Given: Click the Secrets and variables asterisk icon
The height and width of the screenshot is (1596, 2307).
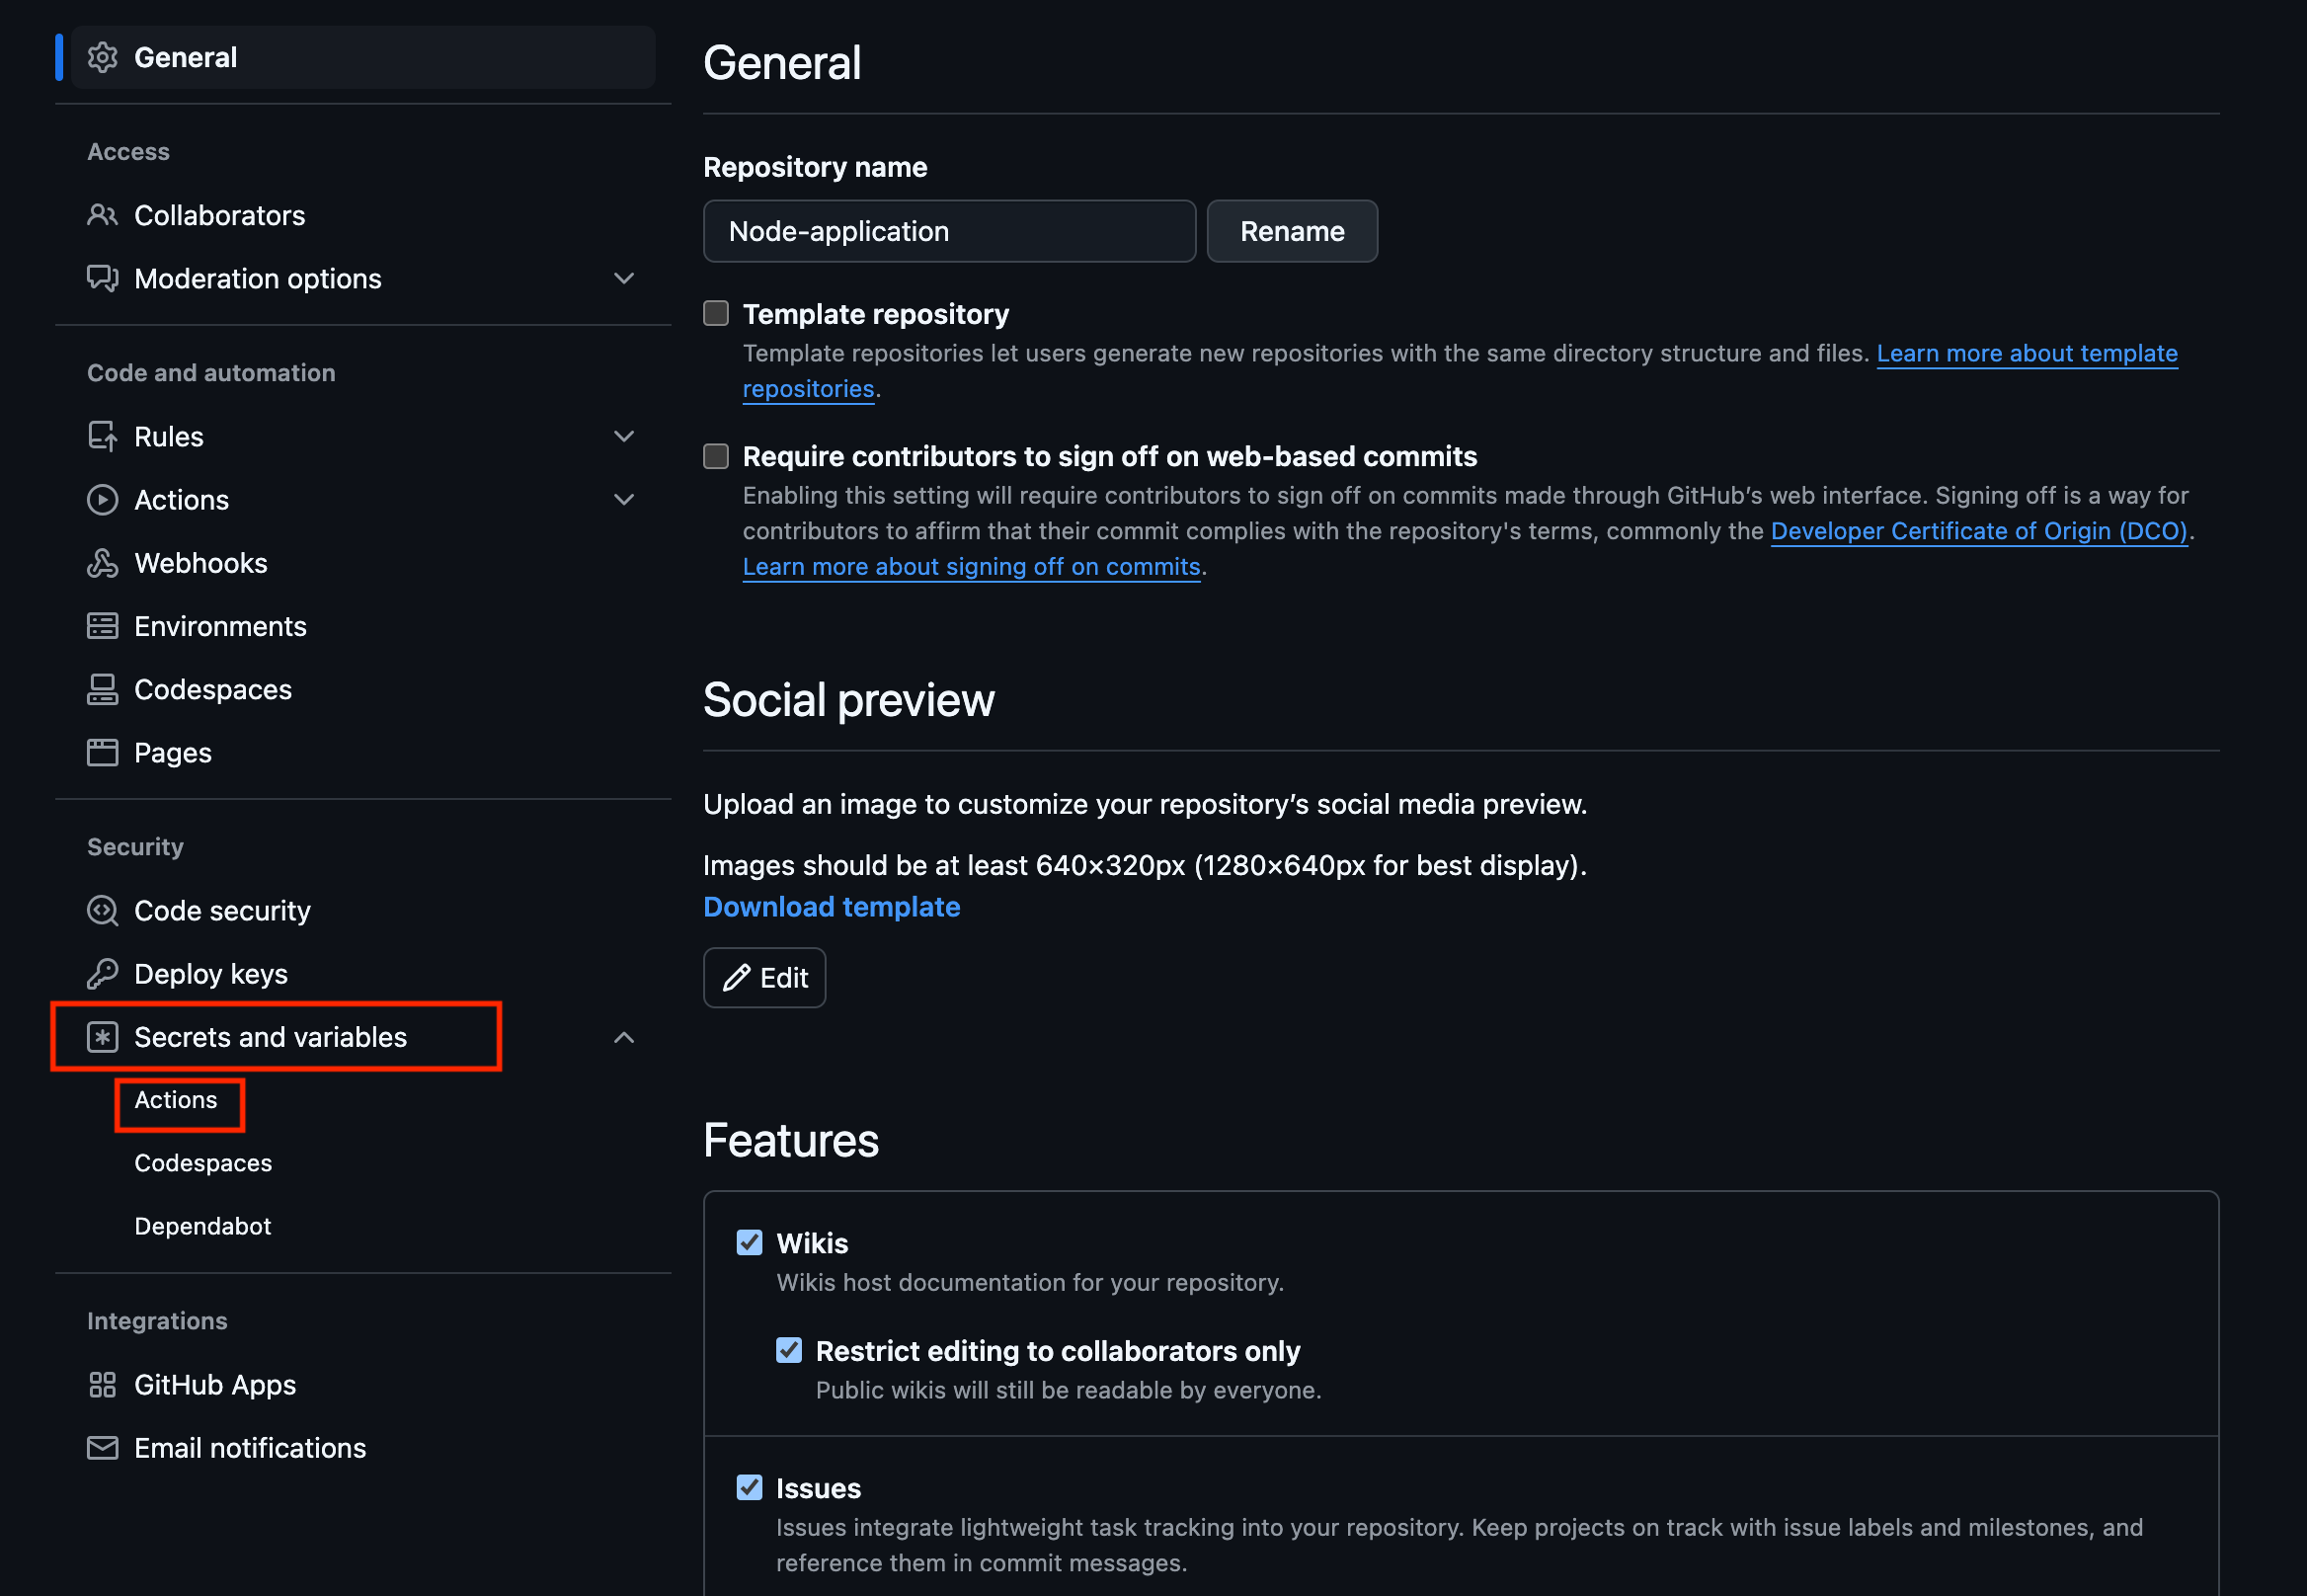Looking at the screenshot, I should tap(102, 1037).
